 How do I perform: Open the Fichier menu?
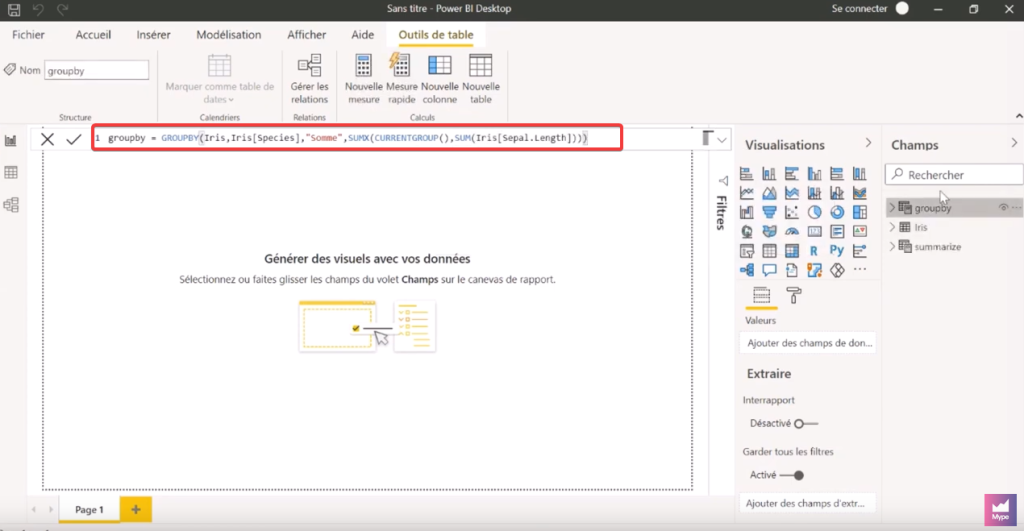[x=28, y=35]
